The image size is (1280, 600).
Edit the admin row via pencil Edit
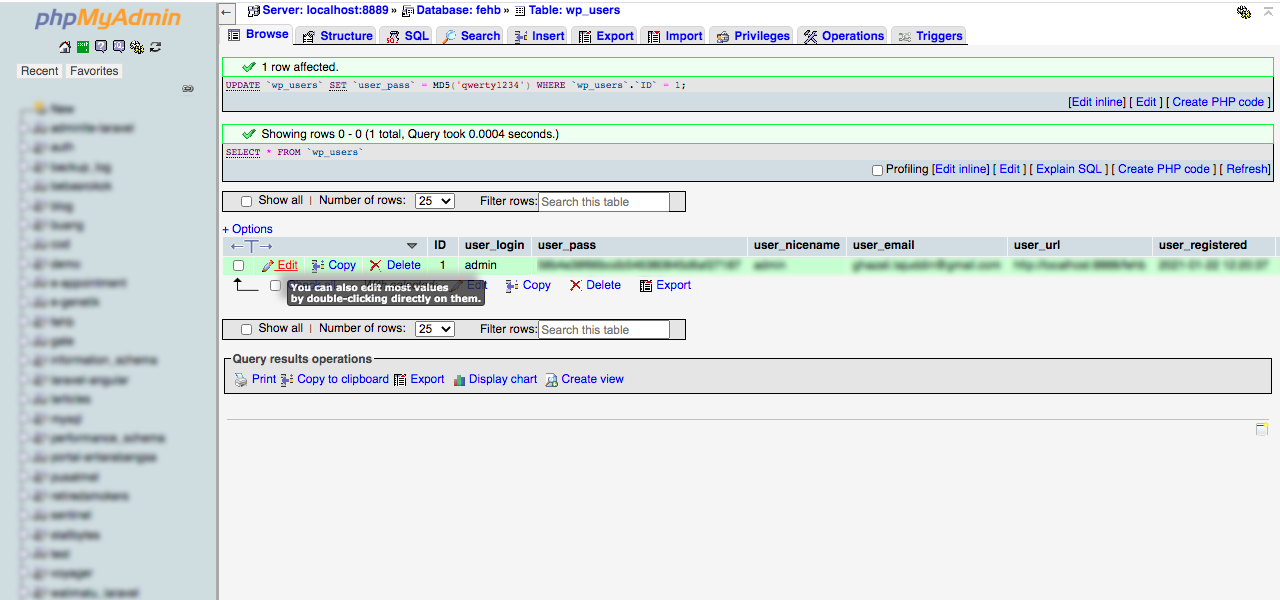(x=280, y=265)
